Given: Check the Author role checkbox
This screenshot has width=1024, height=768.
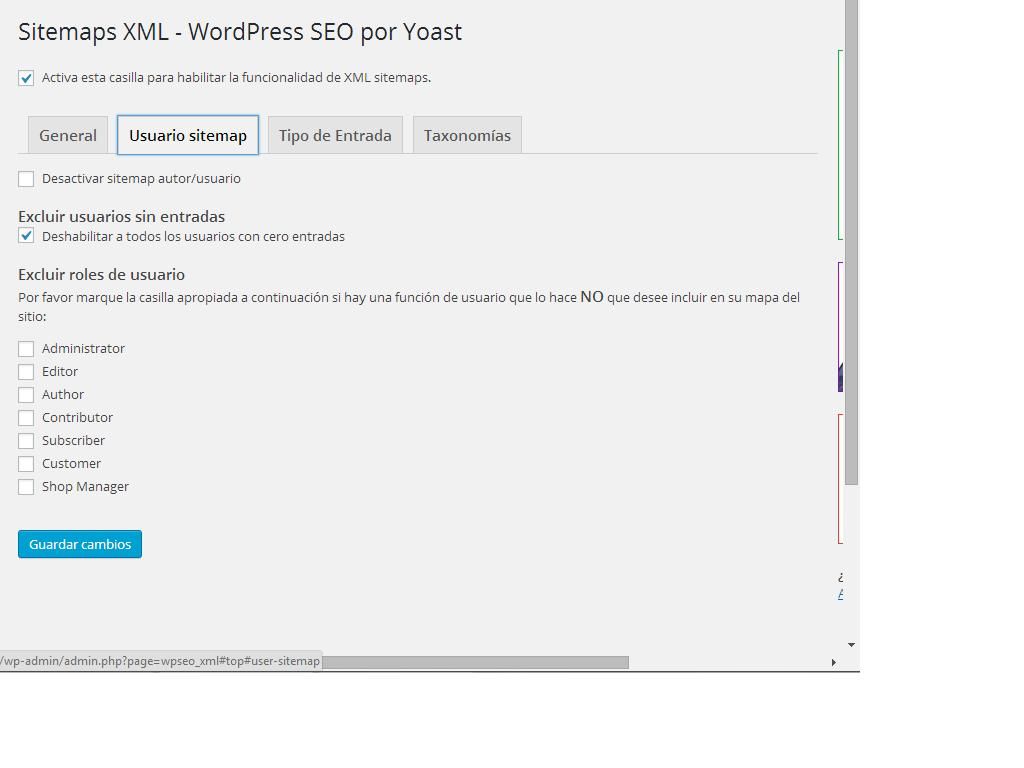Looking at the screenshot, I should pyautogui.click(x=26, y=394).
